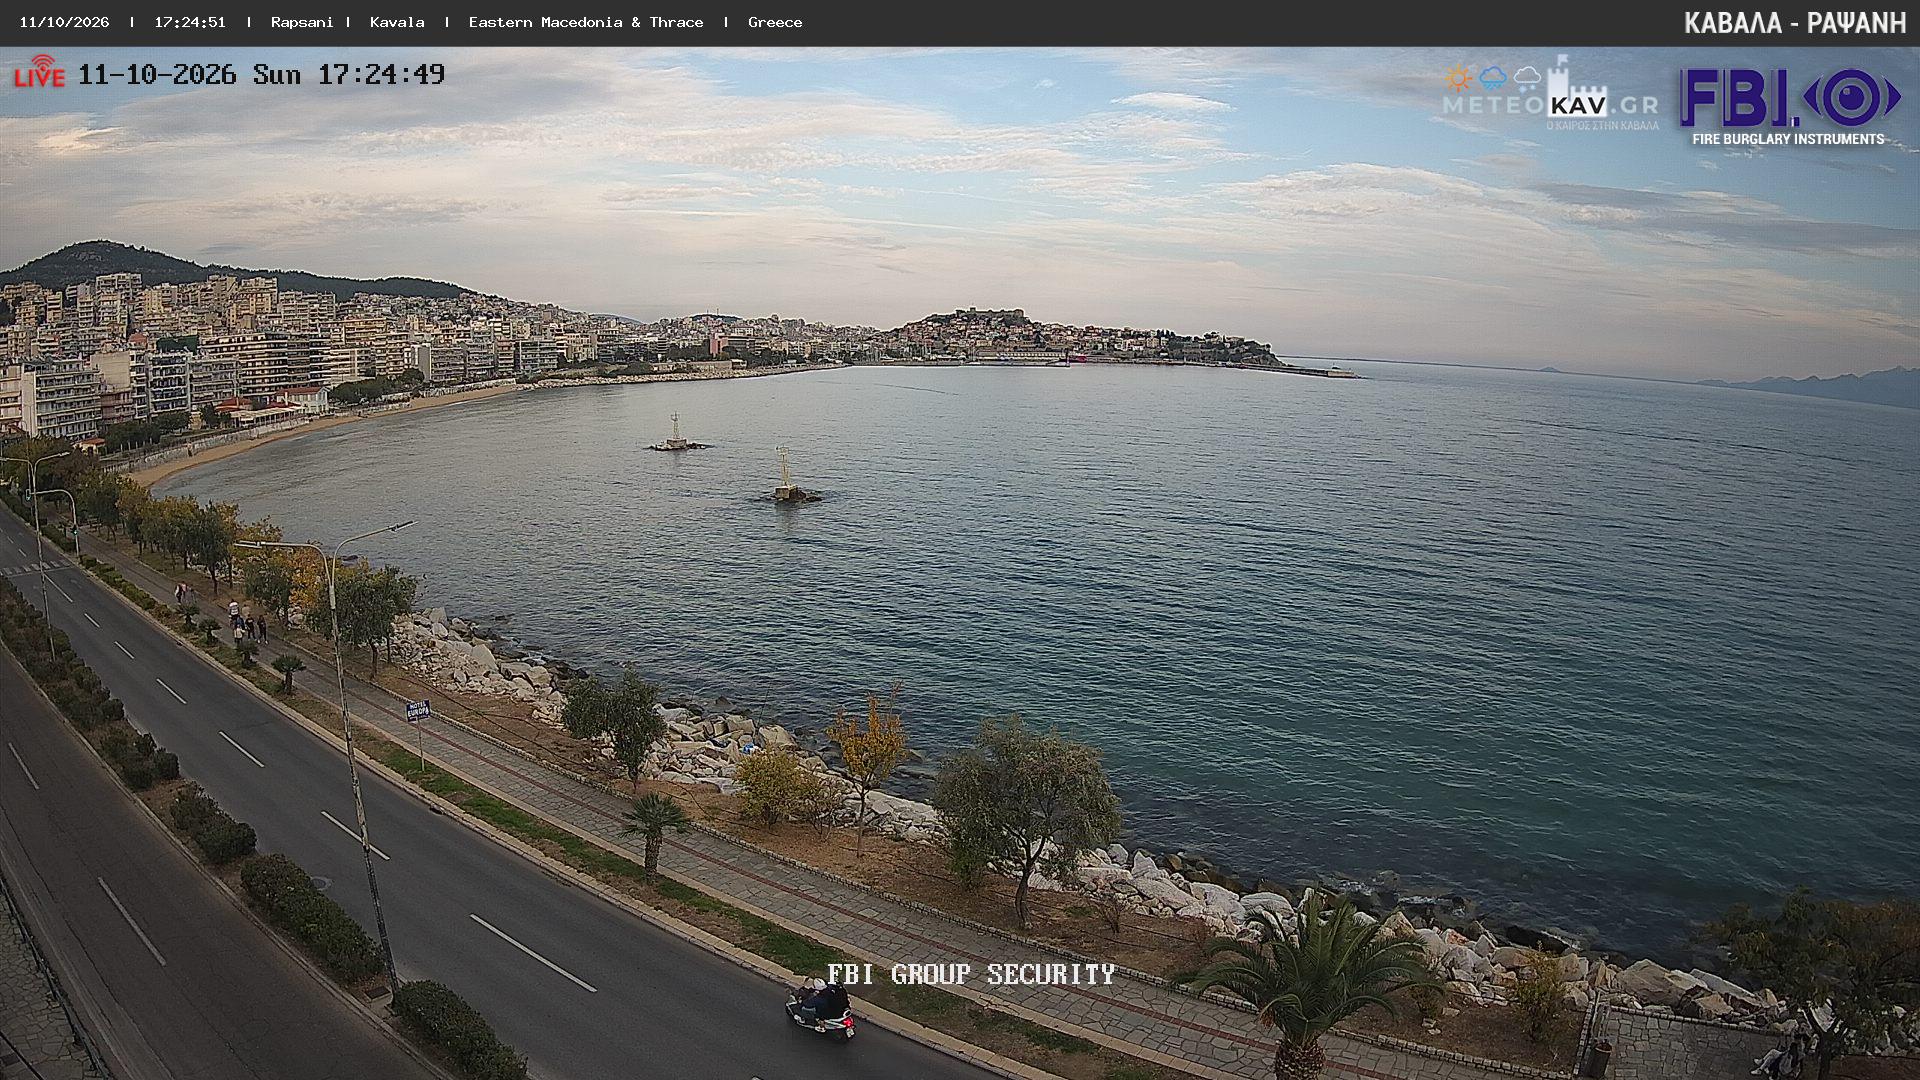
Task: Select Eastern Macedonia & Thrace region label
Action: [586, 22]
